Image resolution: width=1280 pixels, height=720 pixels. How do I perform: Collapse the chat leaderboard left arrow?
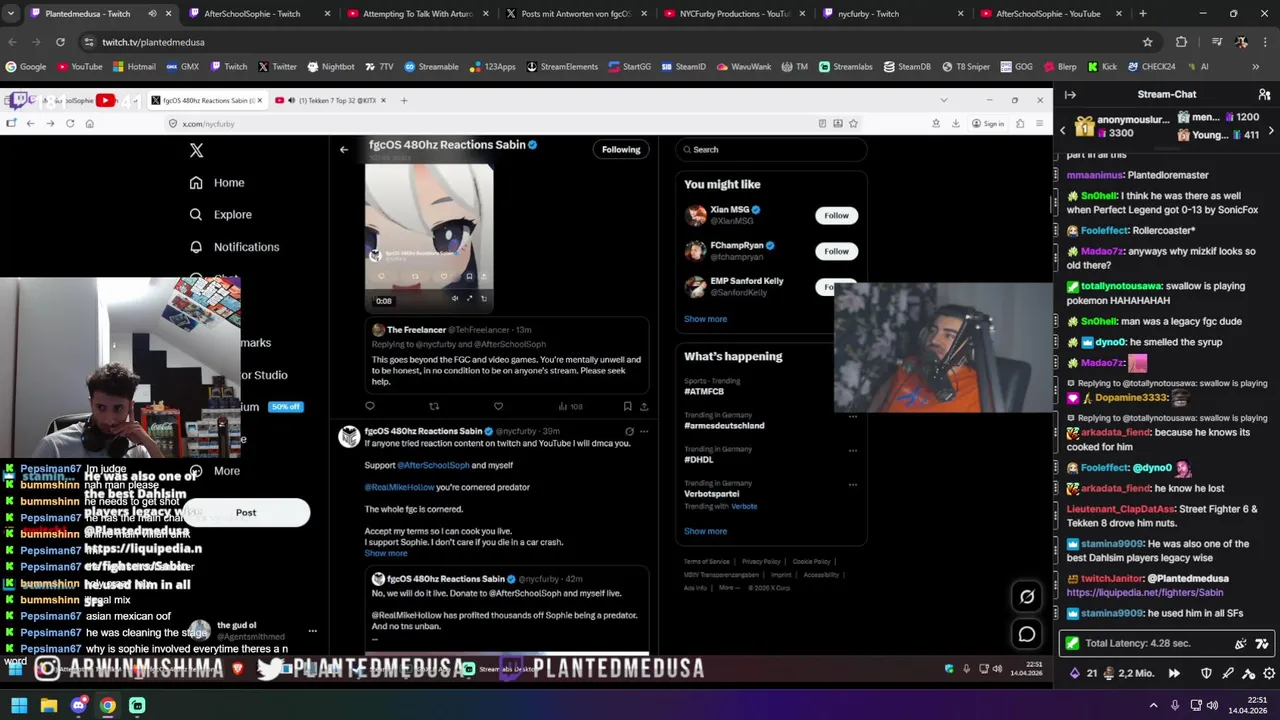(x=1063, y=130)
